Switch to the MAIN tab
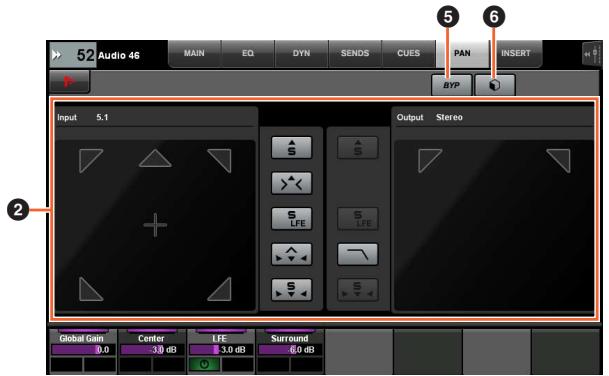Viewport: 609px width, 376px height. click(194, 53)
